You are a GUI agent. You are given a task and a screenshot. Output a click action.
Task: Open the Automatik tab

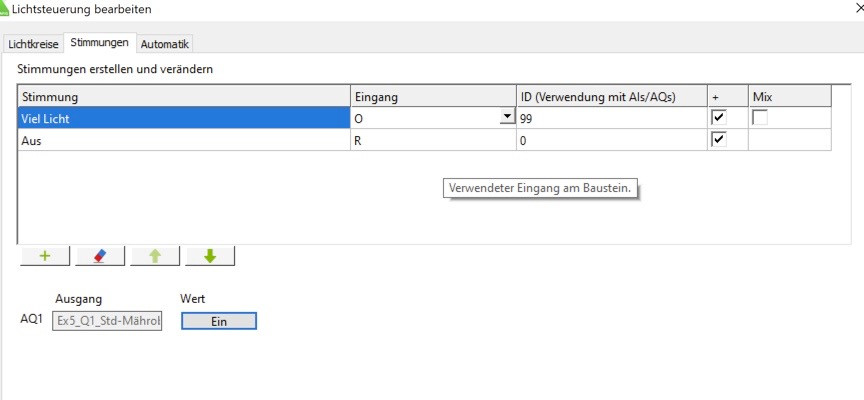[165, 44]
